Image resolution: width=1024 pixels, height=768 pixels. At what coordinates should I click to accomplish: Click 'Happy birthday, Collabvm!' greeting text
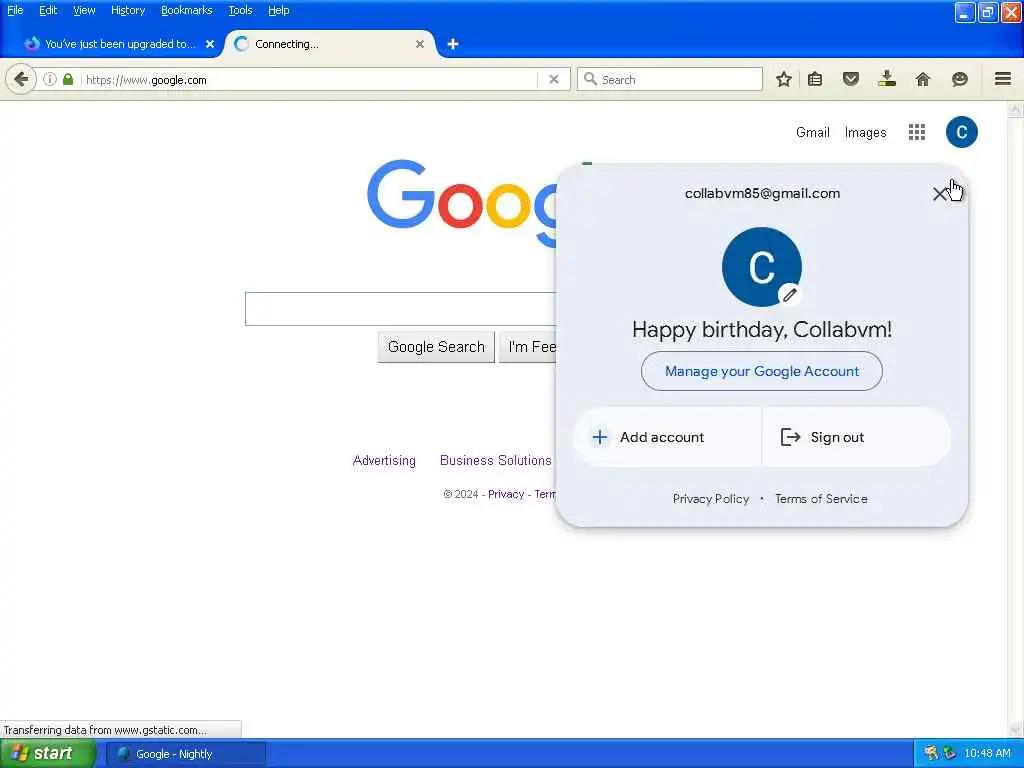click(x=761, y=330)
